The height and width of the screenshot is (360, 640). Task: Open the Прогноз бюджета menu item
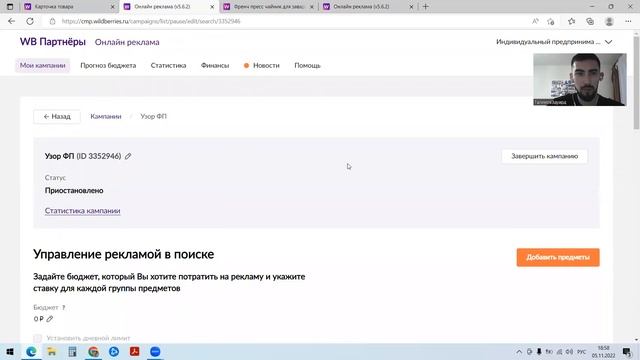pyautogui.click(x=108, y=65)
